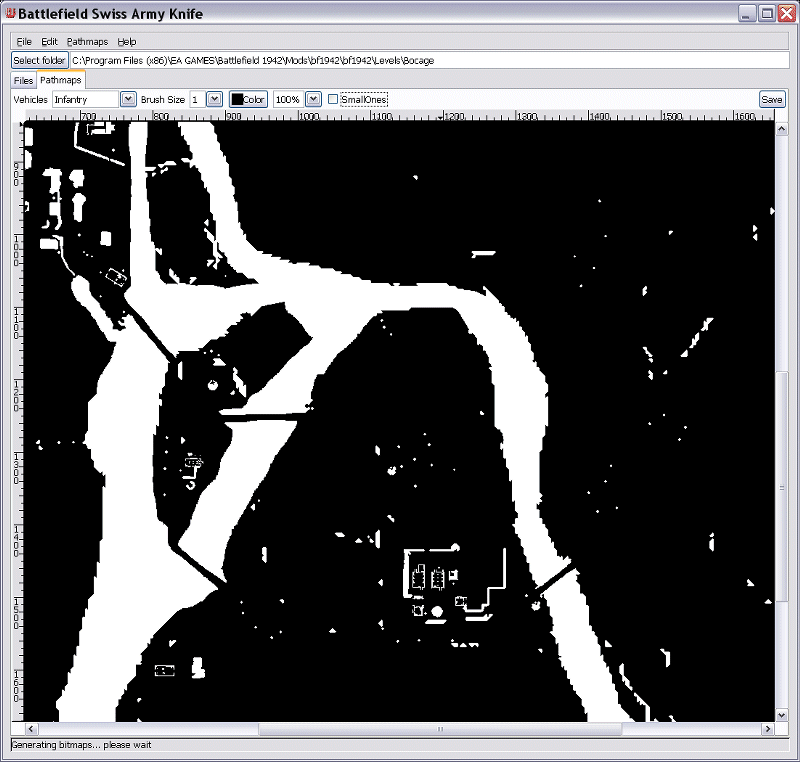This screenshot has width=800, height=762.
Task: Click the 900 mark on horizontal ruler
Action: point(233,116)
